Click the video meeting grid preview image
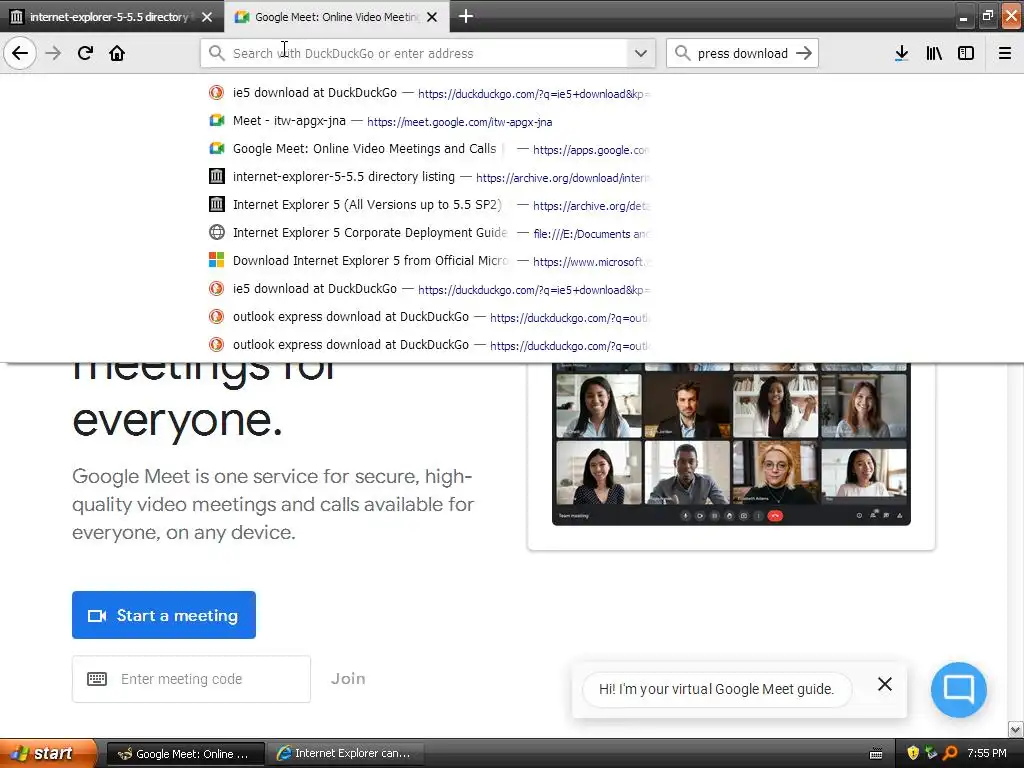The width and height of the screenshot is (1024, 768). (731, 444)
